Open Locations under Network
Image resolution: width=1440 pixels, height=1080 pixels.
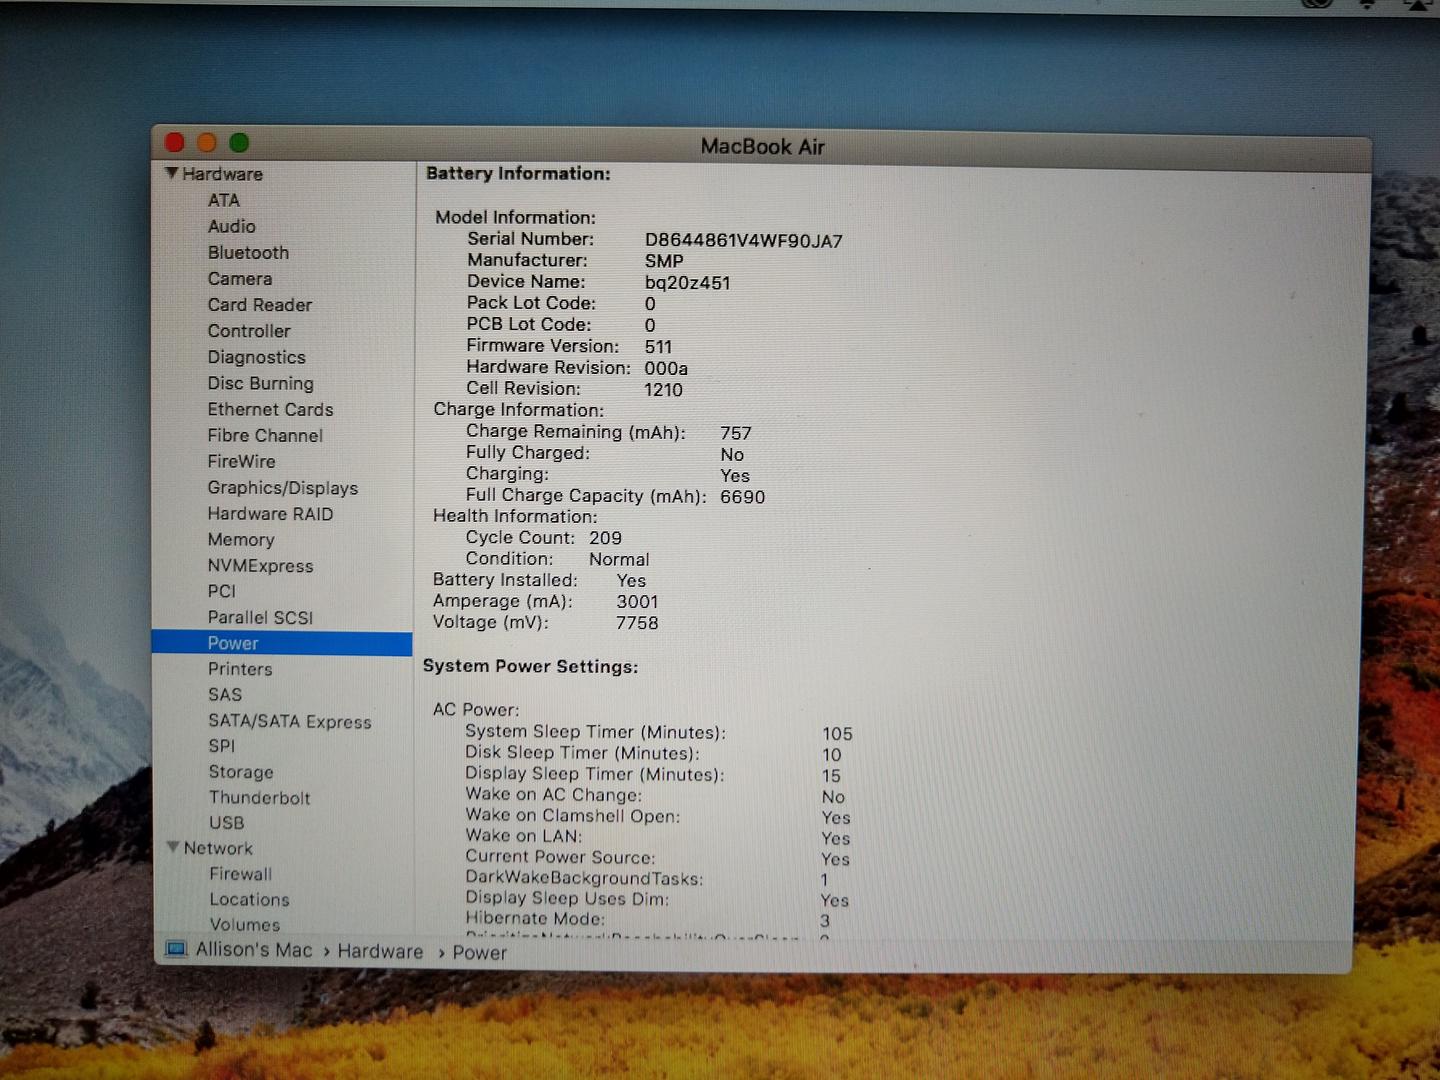click(x=250, y=900)
